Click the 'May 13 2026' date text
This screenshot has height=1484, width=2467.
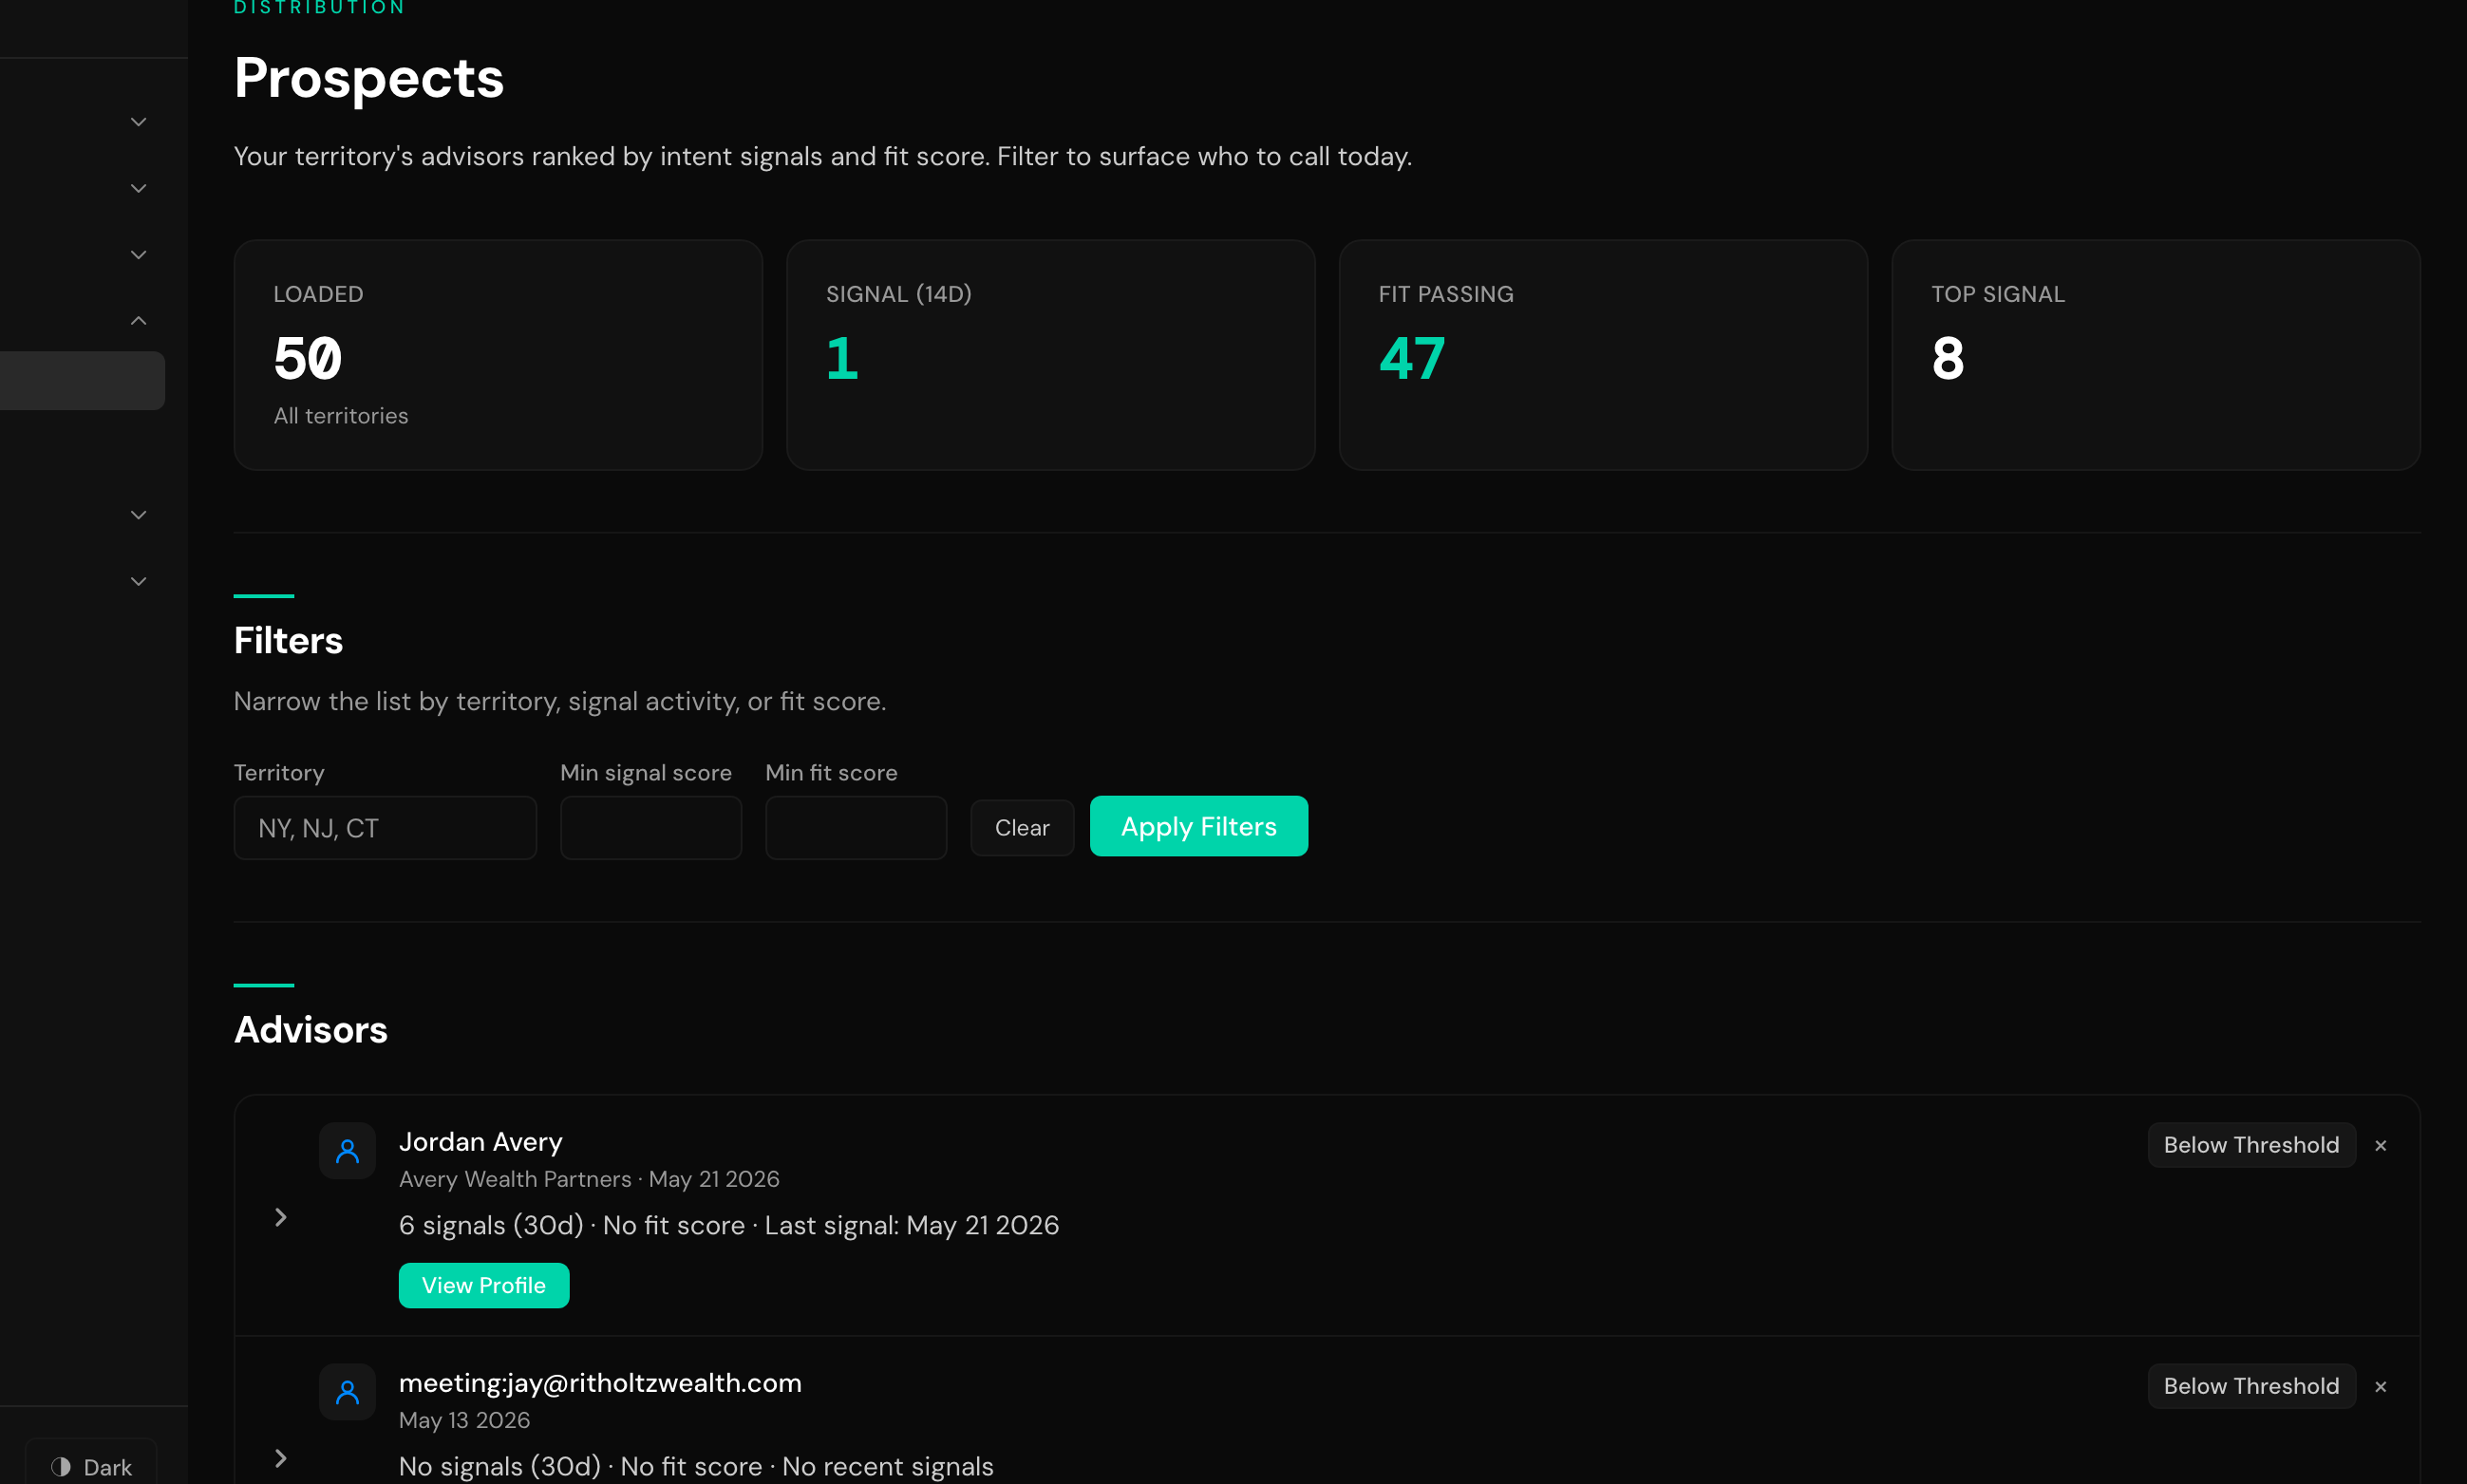(464, 1420)
